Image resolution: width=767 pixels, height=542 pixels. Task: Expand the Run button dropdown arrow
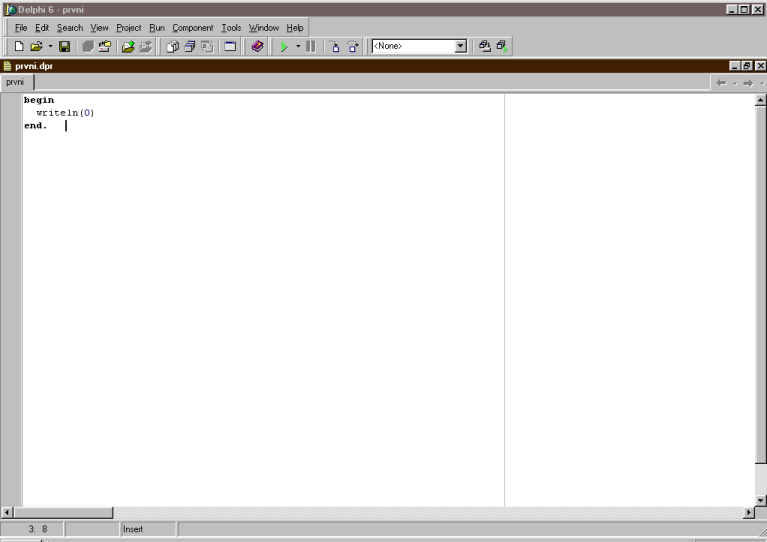tap(298, 46)
